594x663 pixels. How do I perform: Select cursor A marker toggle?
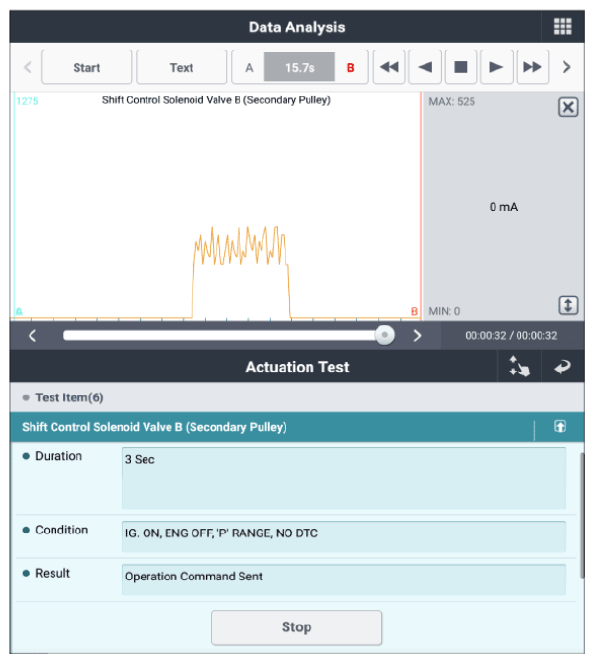click(x=249, y=68)
